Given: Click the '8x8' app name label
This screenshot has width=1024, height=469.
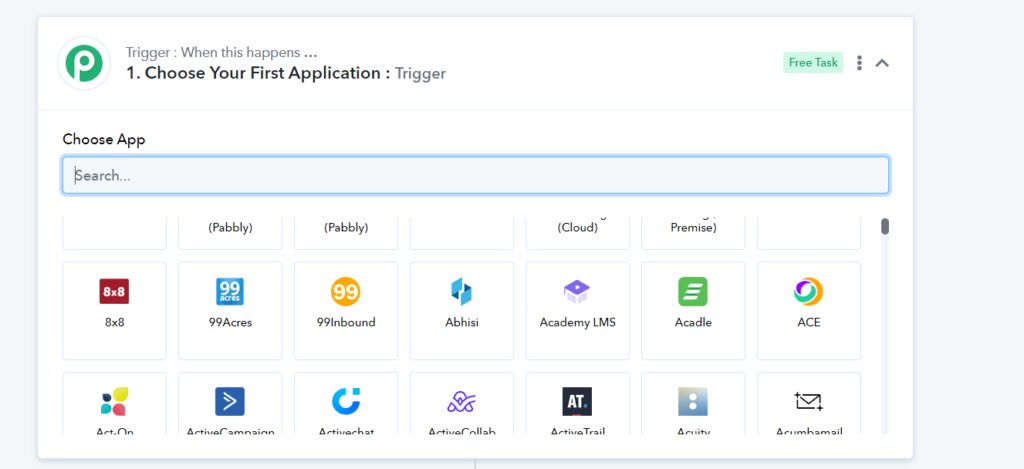Looking at the screenshot, I should tap(114, 323).
